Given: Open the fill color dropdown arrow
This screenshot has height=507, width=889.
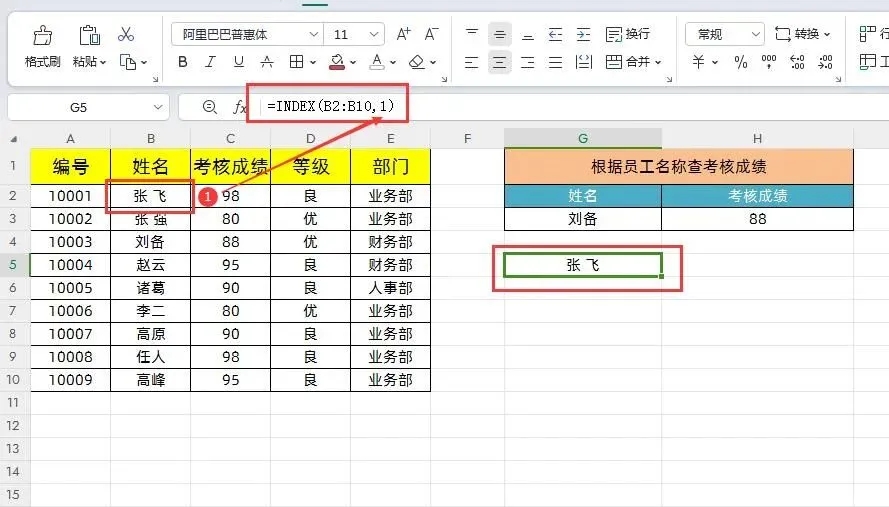Looking at the screenshot, I should (x=353, y=62).
